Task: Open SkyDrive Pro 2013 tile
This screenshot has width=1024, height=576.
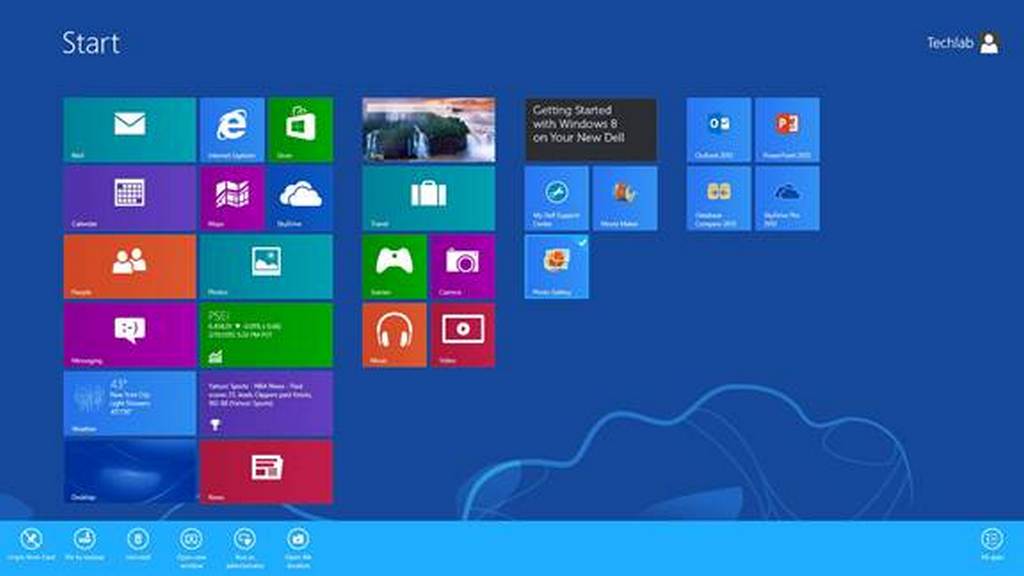Action: click(787, 198)
